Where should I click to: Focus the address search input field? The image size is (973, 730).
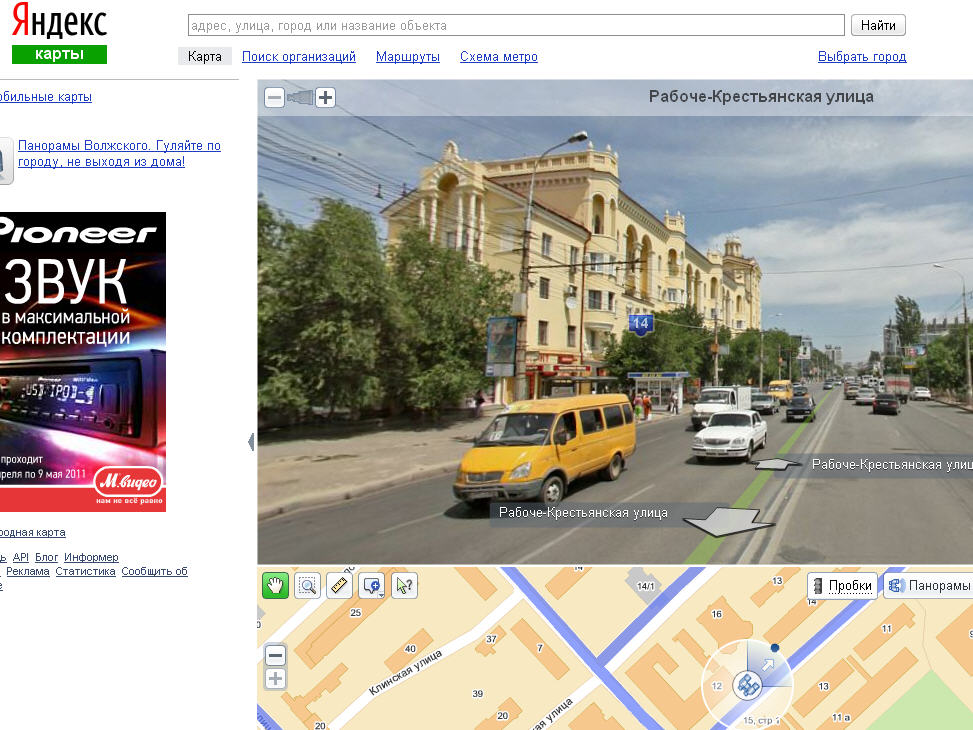[516, 25]
